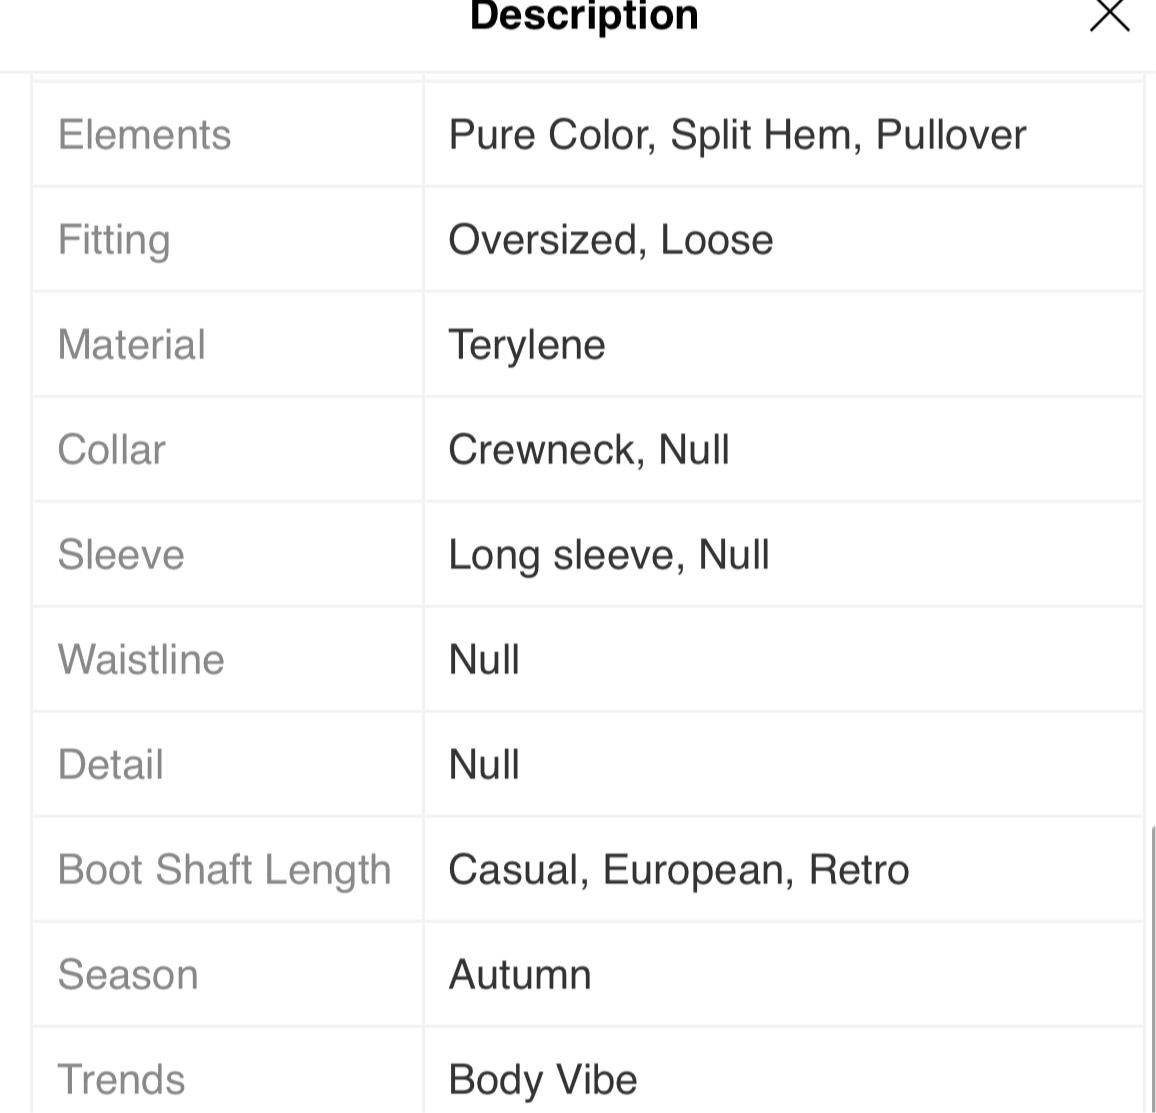Select the Sleeve label
This screenshot has width=1156, height=1113.
[121, 555]
